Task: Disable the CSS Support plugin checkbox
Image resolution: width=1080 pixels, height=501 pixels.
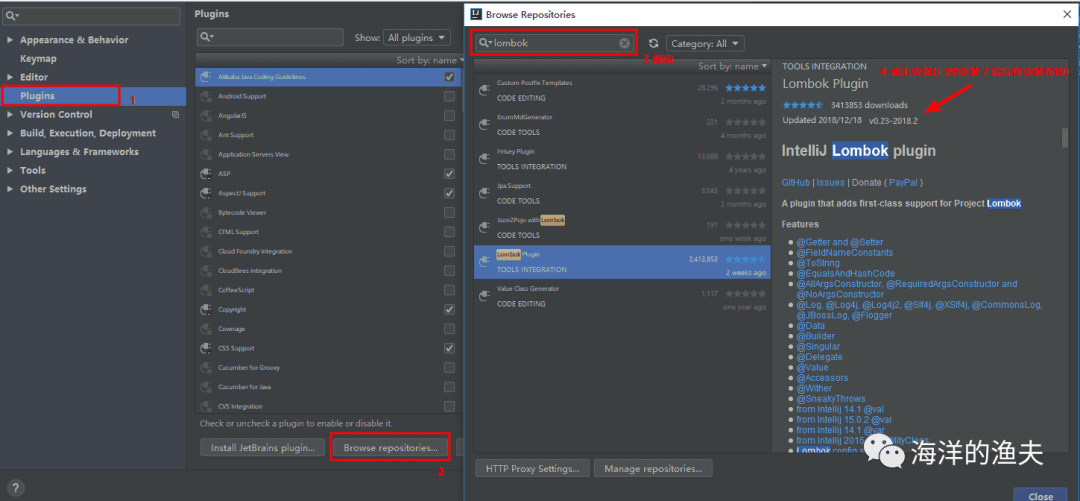Action: click(x=449, y=348)
